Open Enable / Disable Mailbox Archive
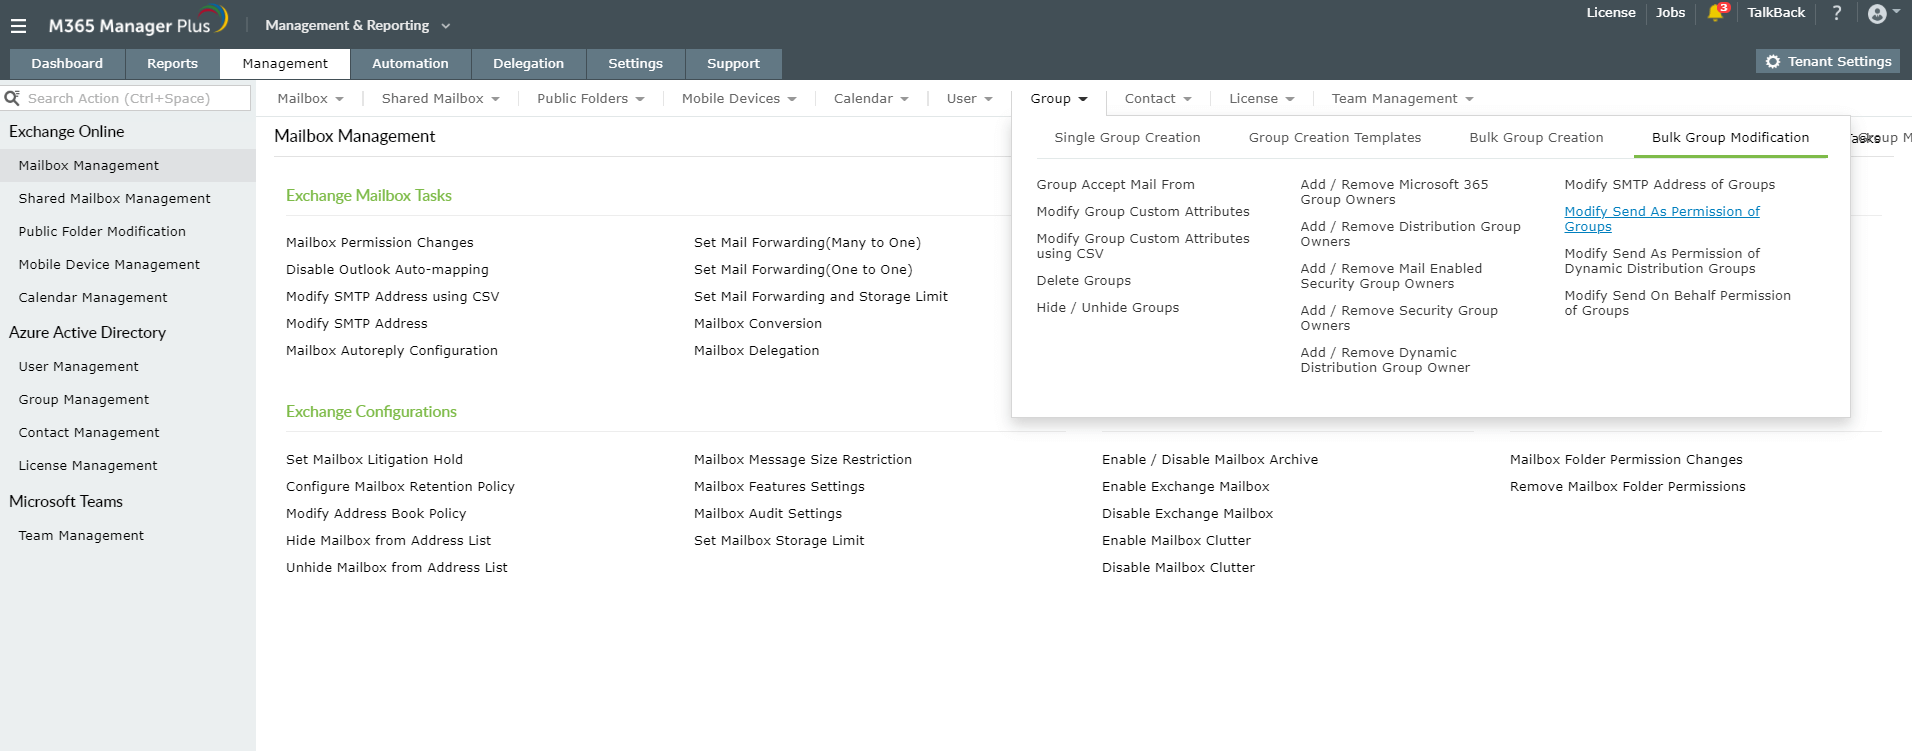This screenshot has width=1912, height=751. point(1210,460)
